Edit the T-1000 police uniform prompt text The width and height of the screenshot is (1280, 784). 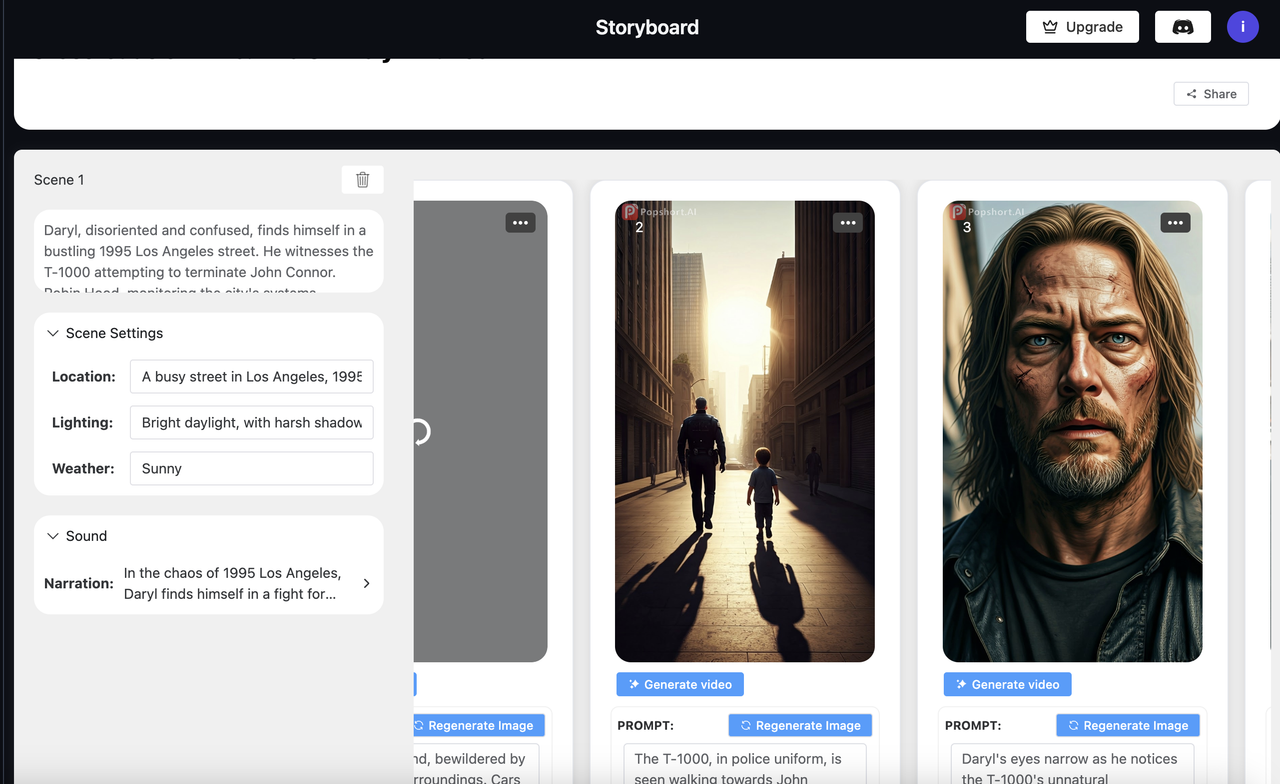pos(745,764)
